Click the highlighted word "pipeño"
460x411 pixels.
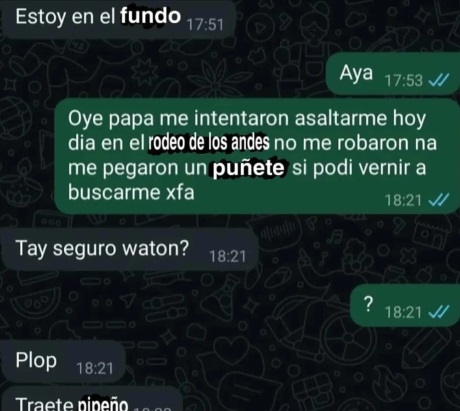click(103, 404)
